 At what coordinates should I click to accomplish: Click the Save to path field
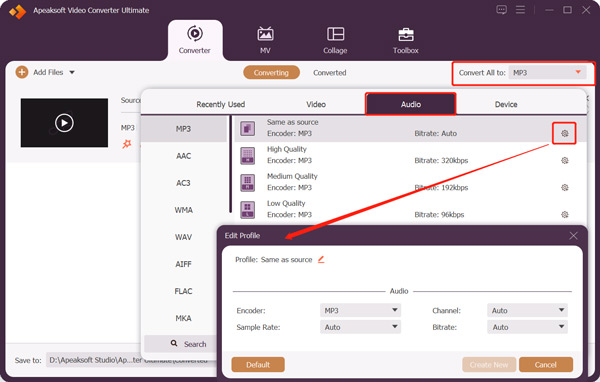click(x=131, y=360)
